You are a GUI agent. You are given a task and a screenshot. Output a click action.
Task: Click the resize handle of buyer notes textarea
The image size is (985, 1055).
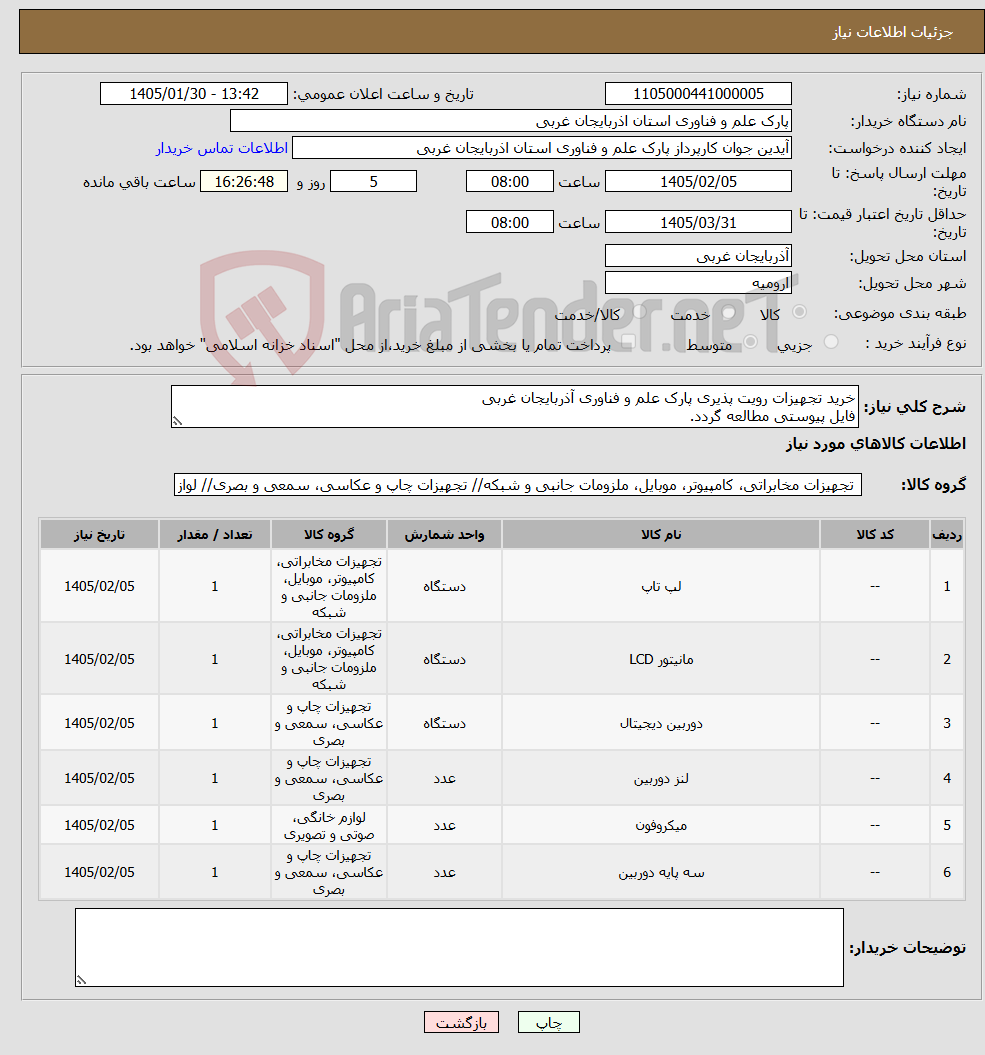(x=81, y=980)
